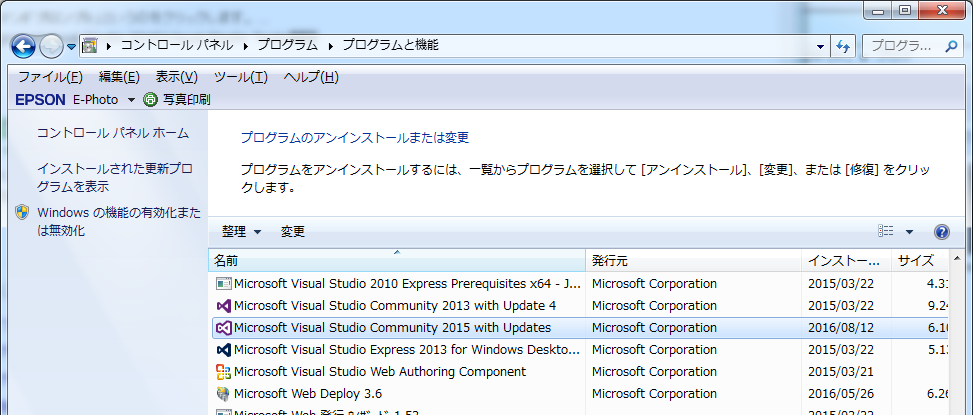973x415 pixels.
Task: Click Microsoft Web Deploy 3.6 icon
Action: coord(223,393)
